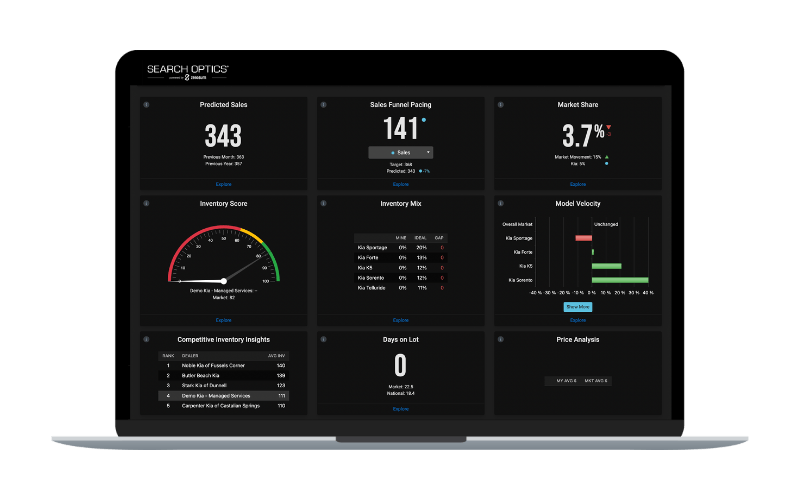The width and height of the screenshot is (800, 500).
Task: Click the green Kia K5 velocity bar
Action: (607, 266)
